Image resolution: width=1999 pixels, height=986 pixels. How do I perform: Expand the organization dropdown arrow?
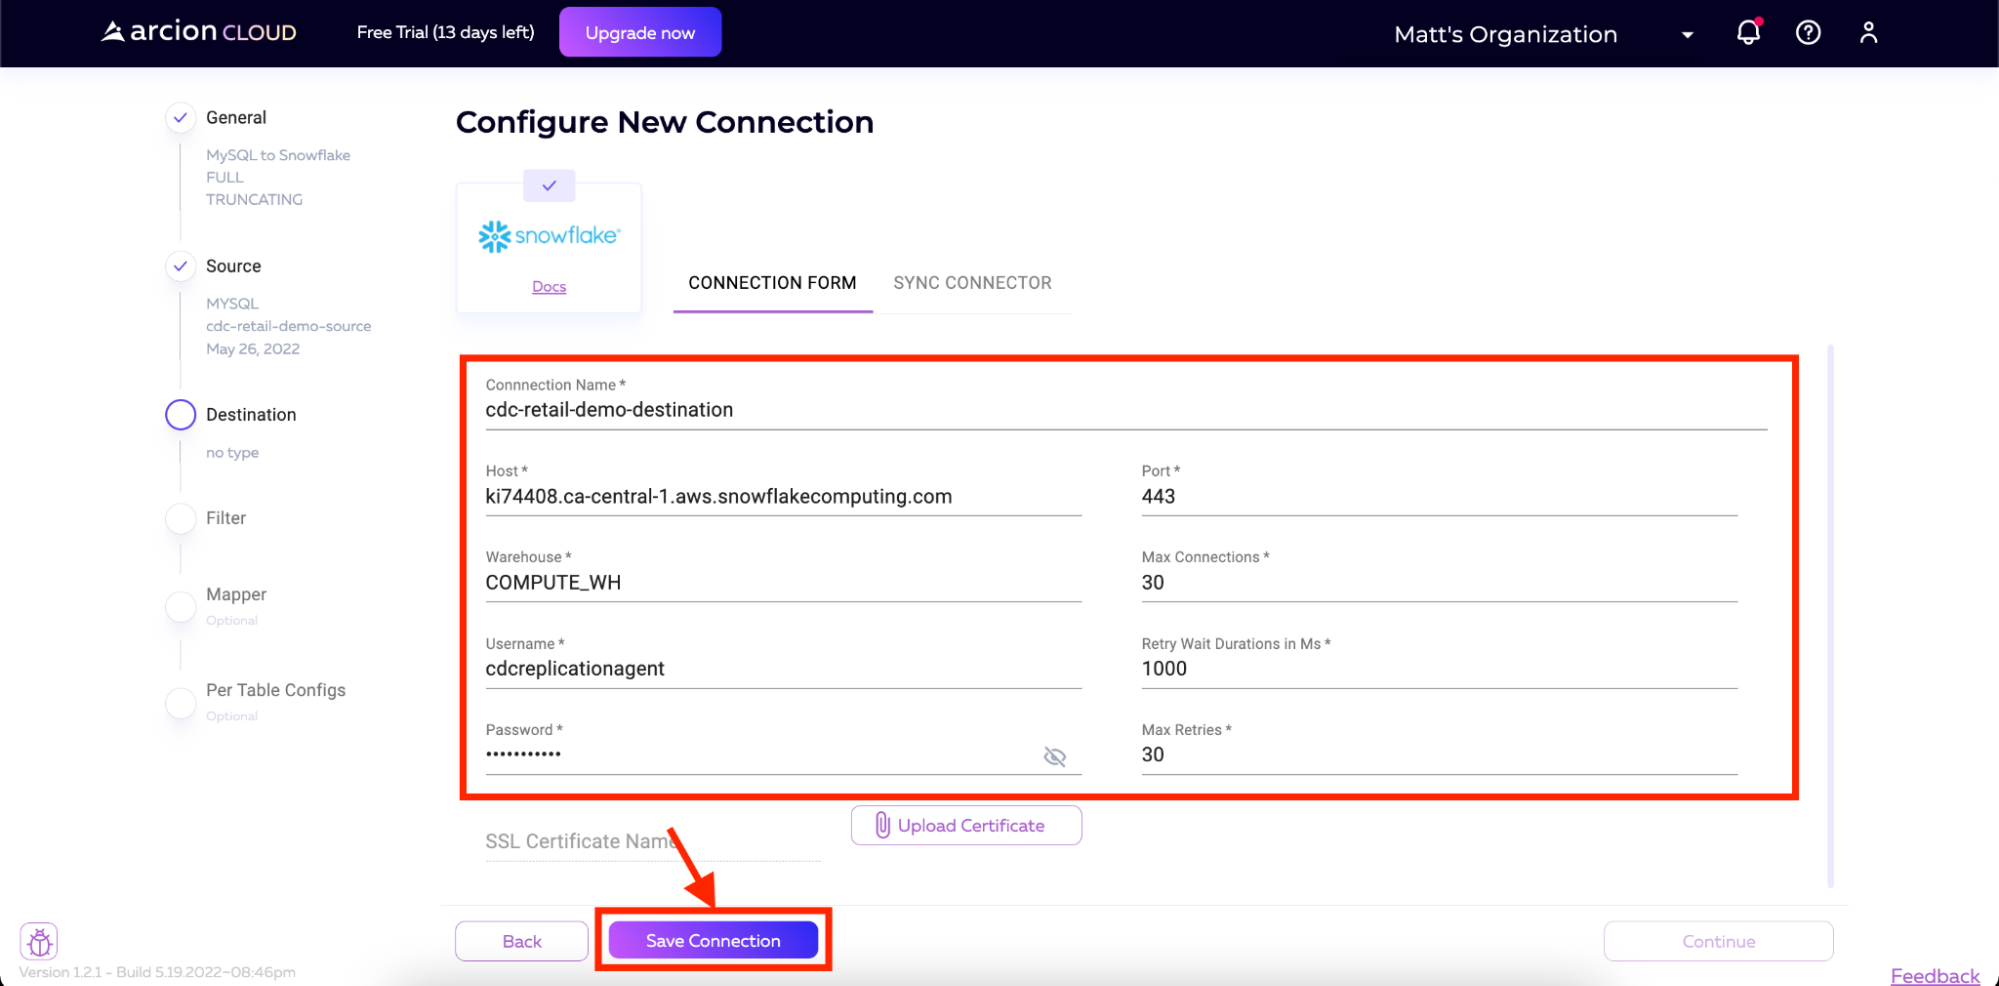(1687, 35)
